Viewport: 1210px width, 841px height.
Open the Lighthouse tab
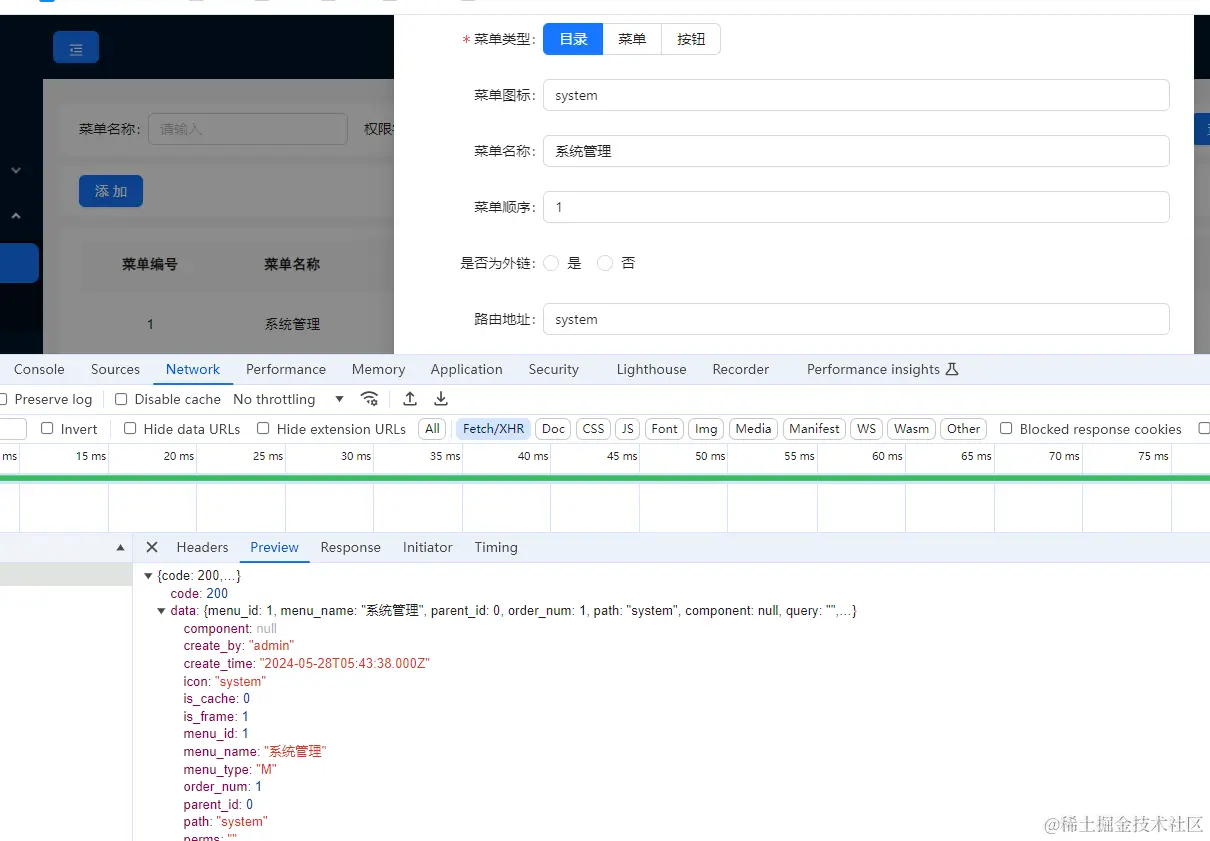tap(652, 369)
